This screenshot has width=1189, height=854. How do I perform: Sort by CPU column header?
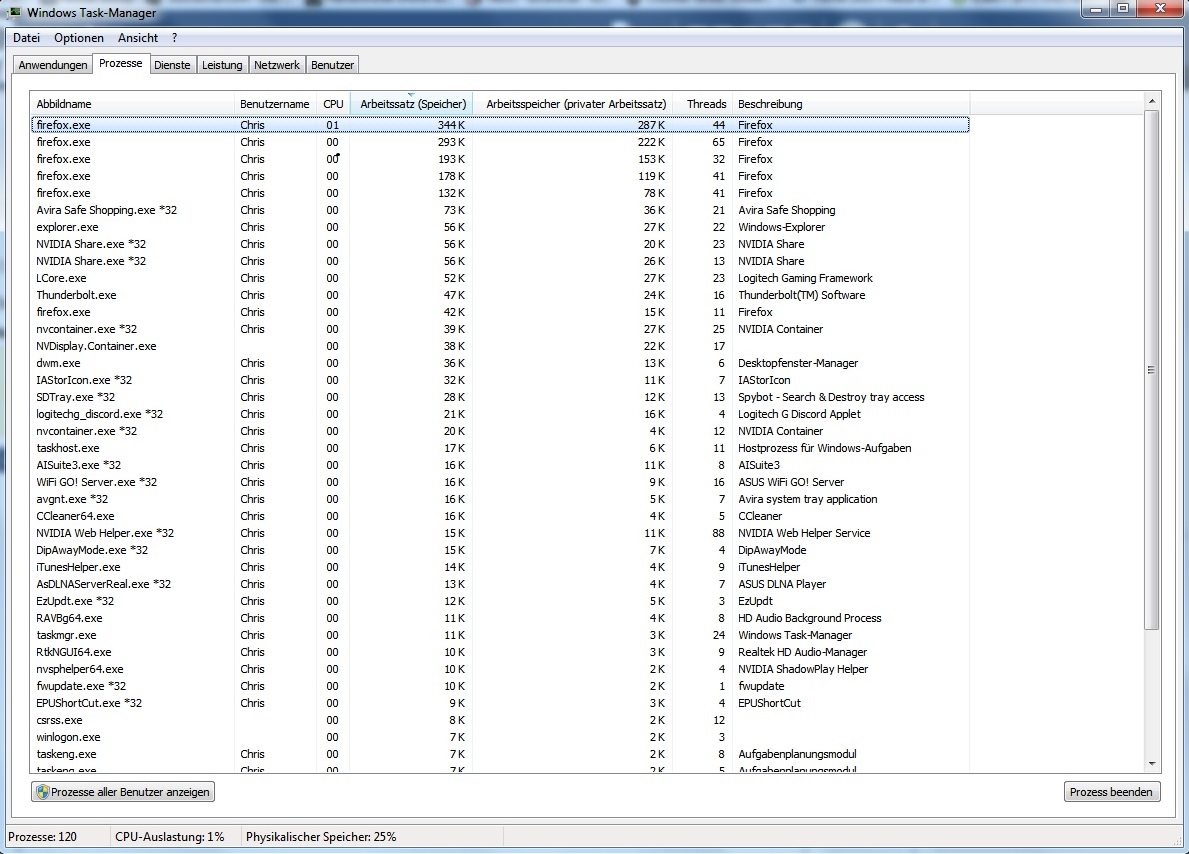333,104
